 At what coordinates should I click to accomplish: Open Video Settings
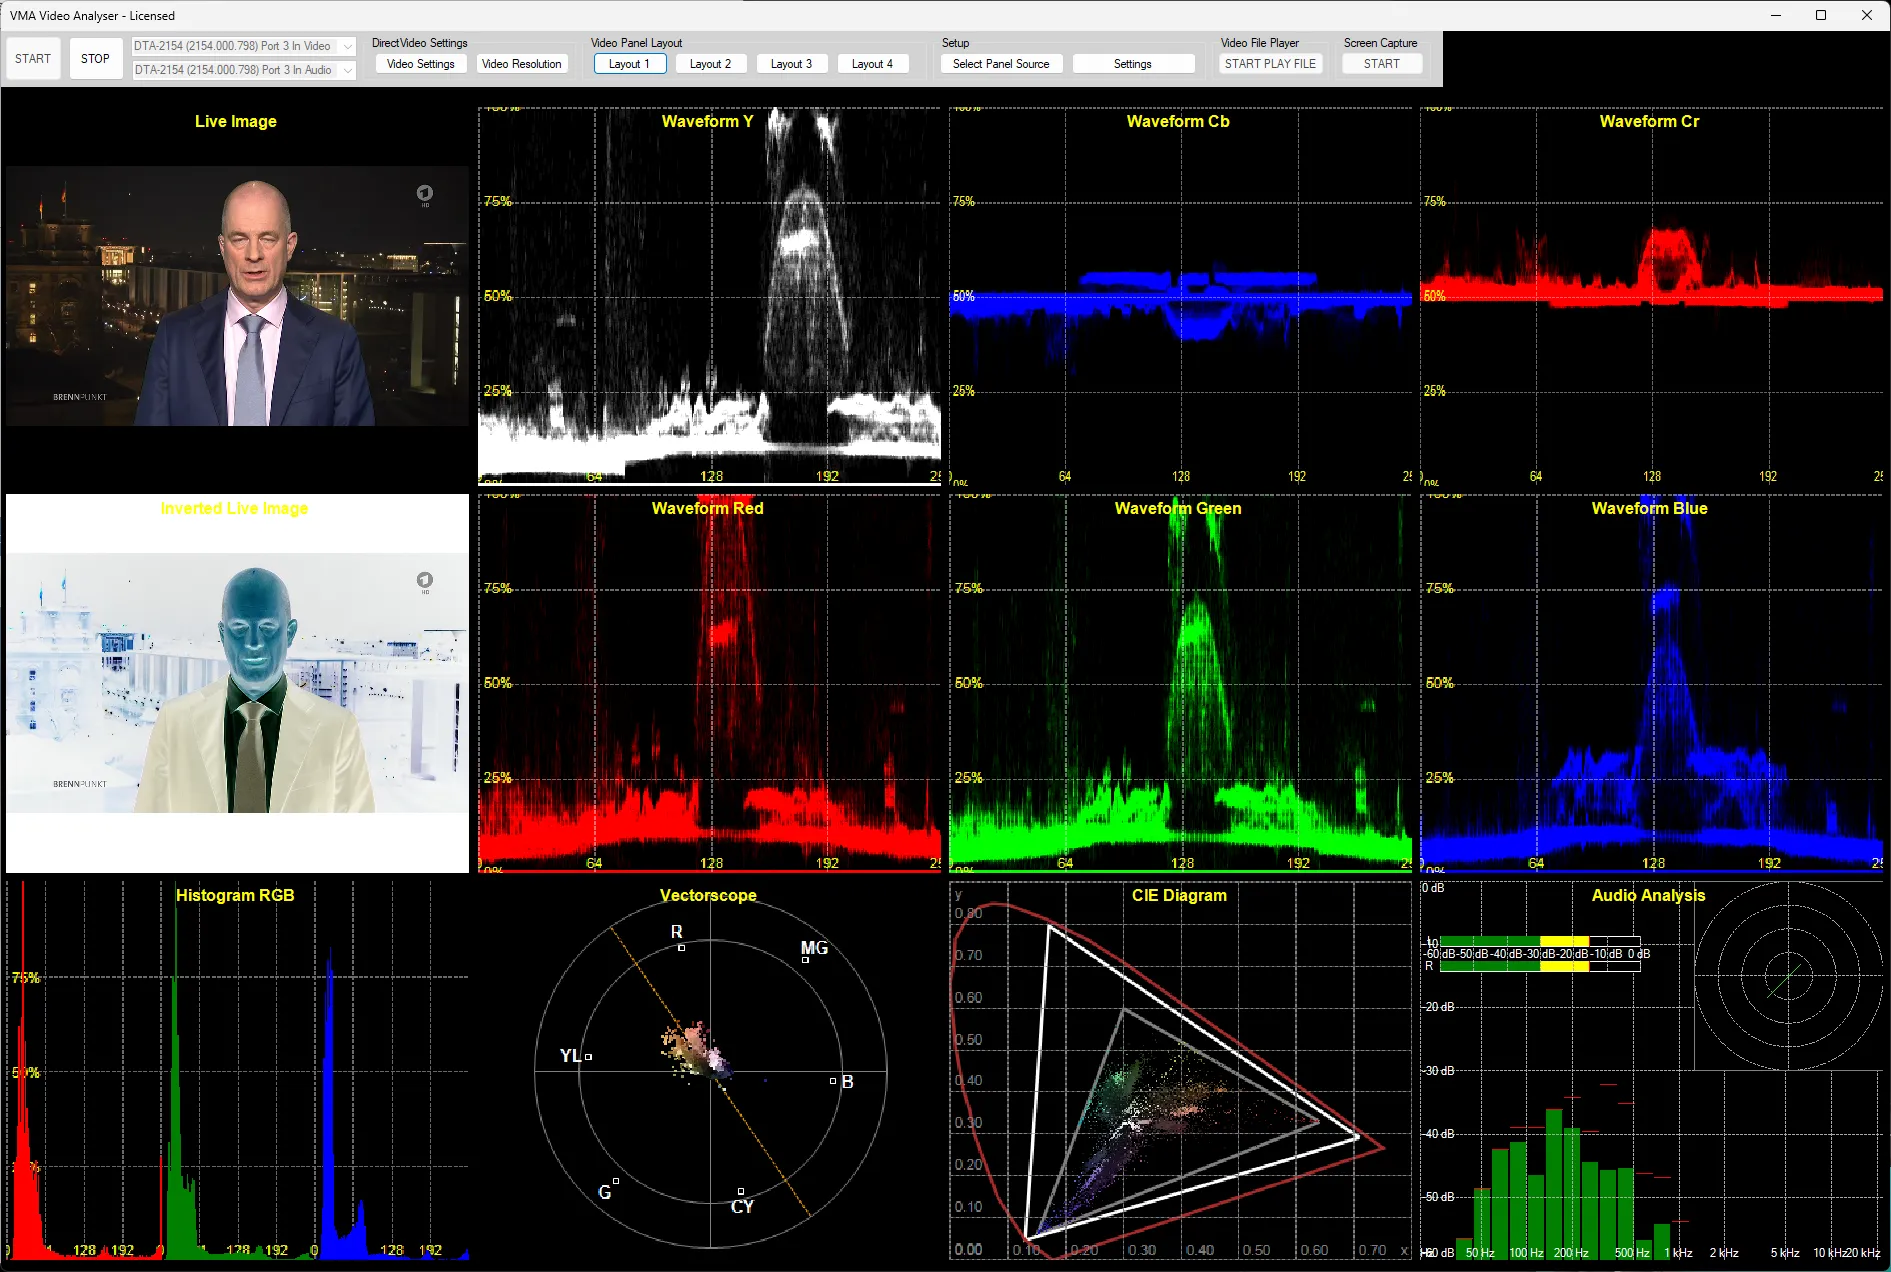[420, 64]
